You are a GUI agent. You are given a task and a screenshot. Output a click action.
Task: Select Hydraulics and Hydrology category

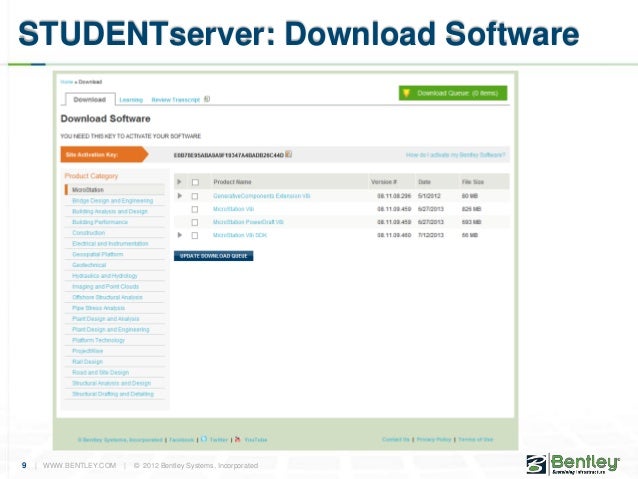tap(105, 276)
